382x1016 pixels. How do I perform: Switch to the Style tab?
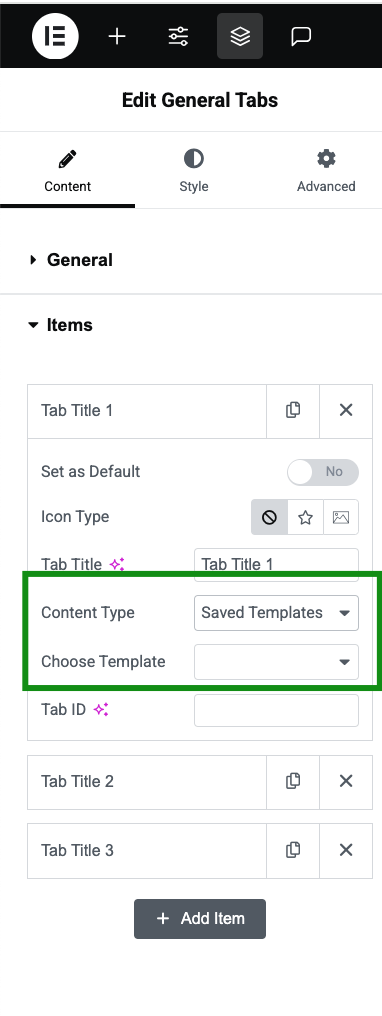(x=194, y=171)
